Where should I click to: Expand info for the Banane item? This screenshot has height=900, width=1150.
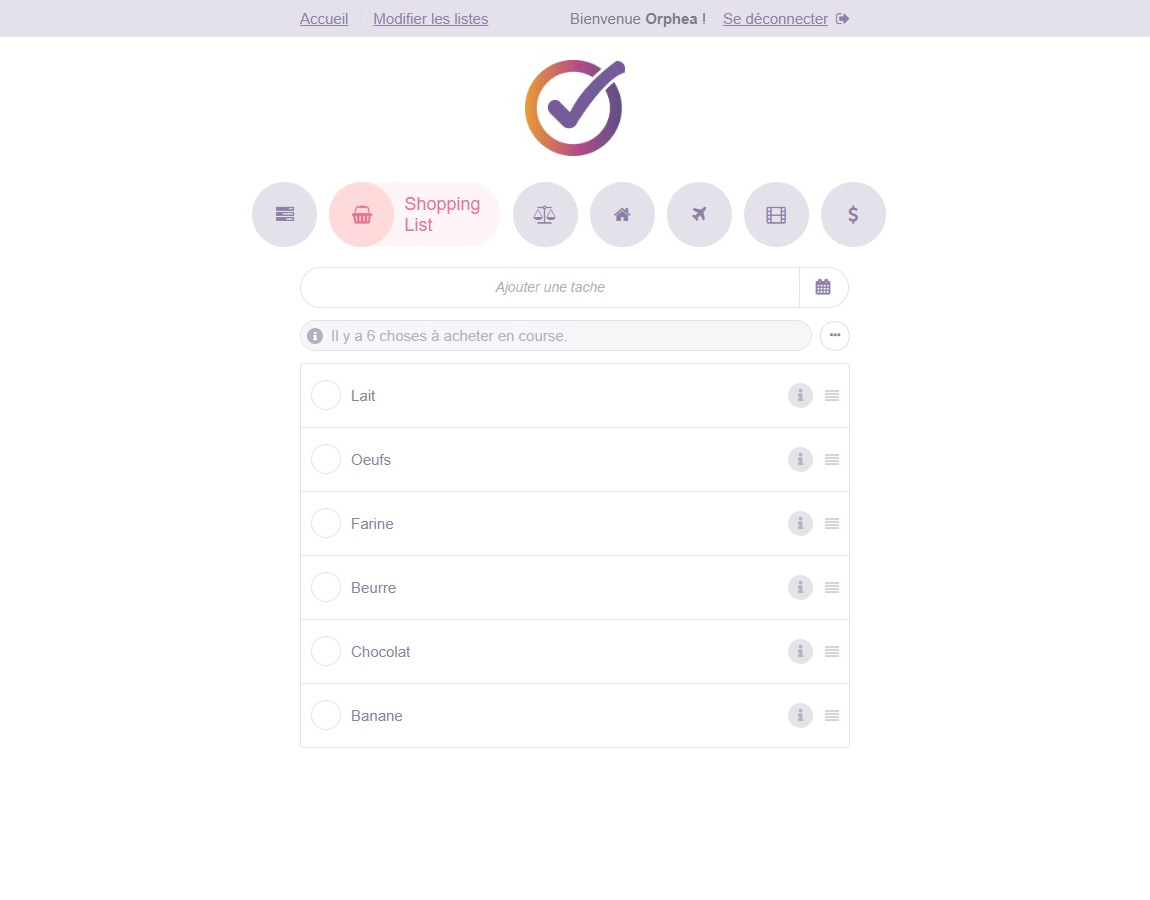tap(800, 716)
